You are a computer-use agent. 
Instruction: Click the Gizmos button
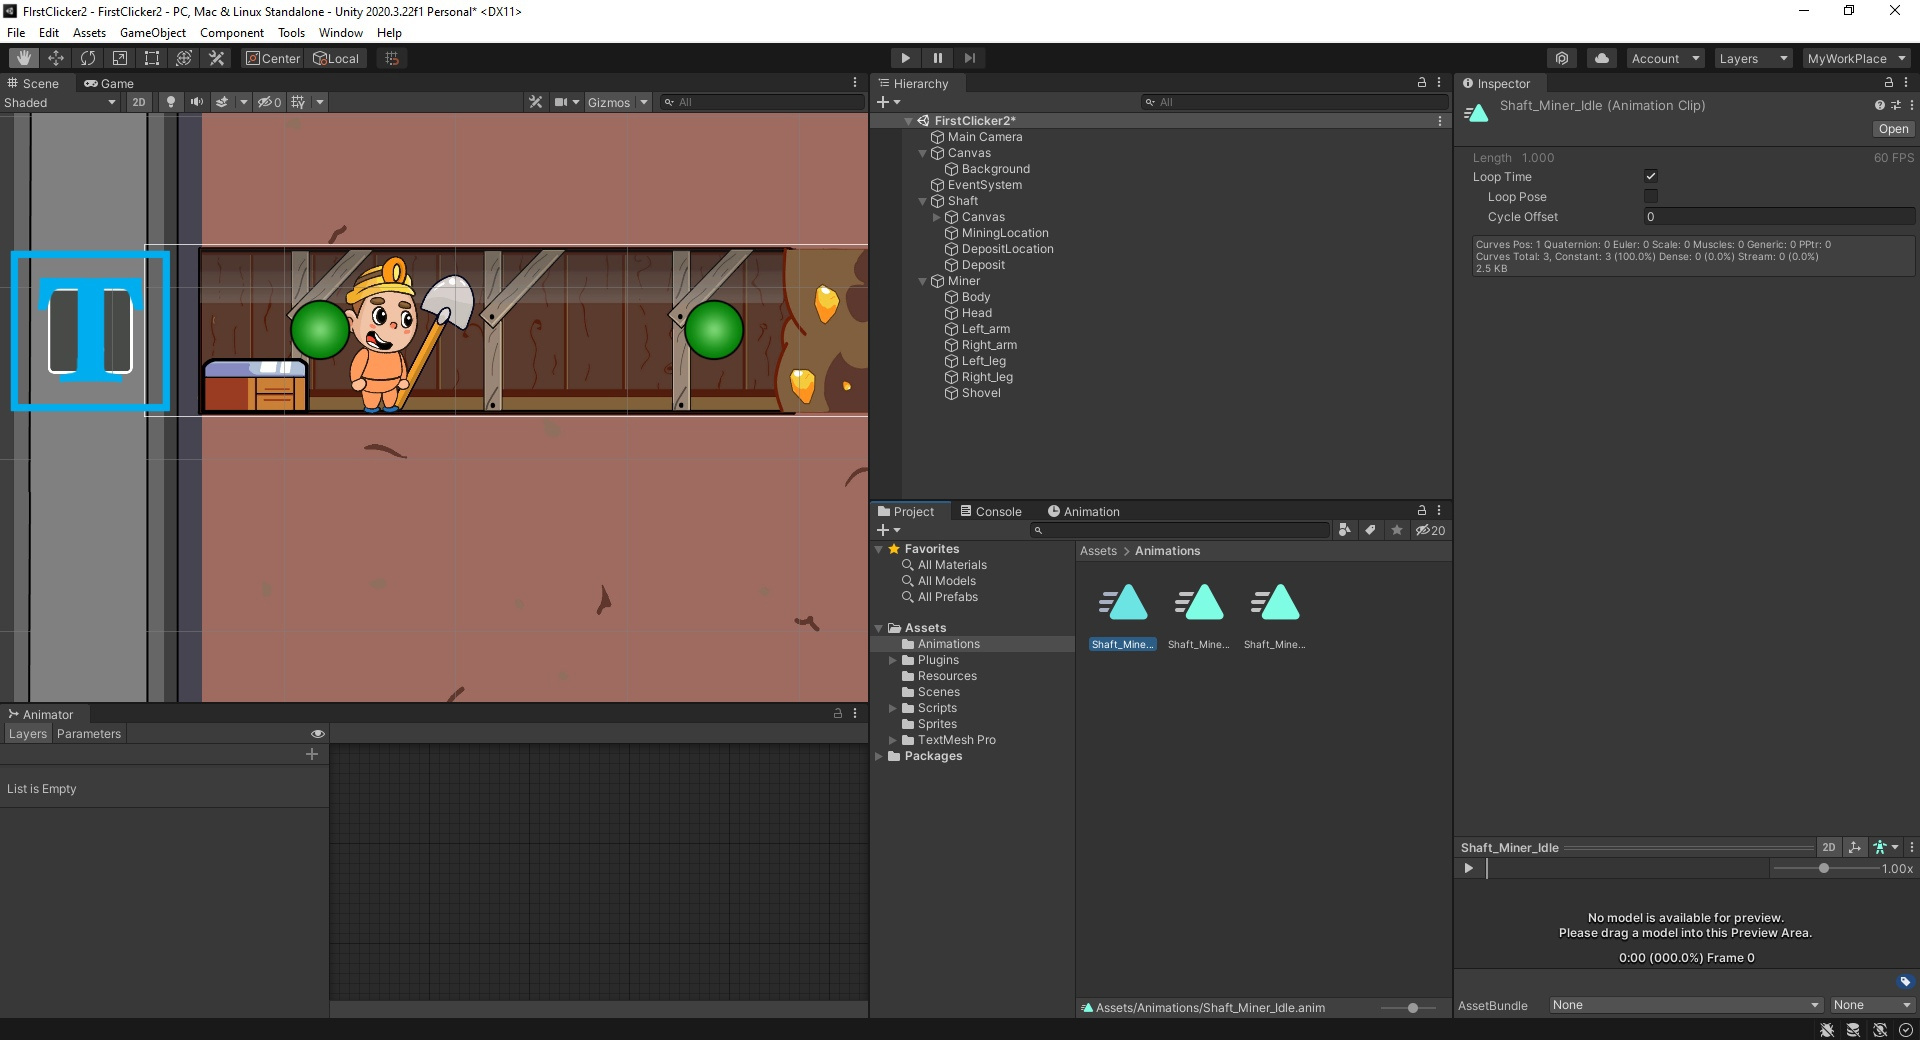coord(609,102)
